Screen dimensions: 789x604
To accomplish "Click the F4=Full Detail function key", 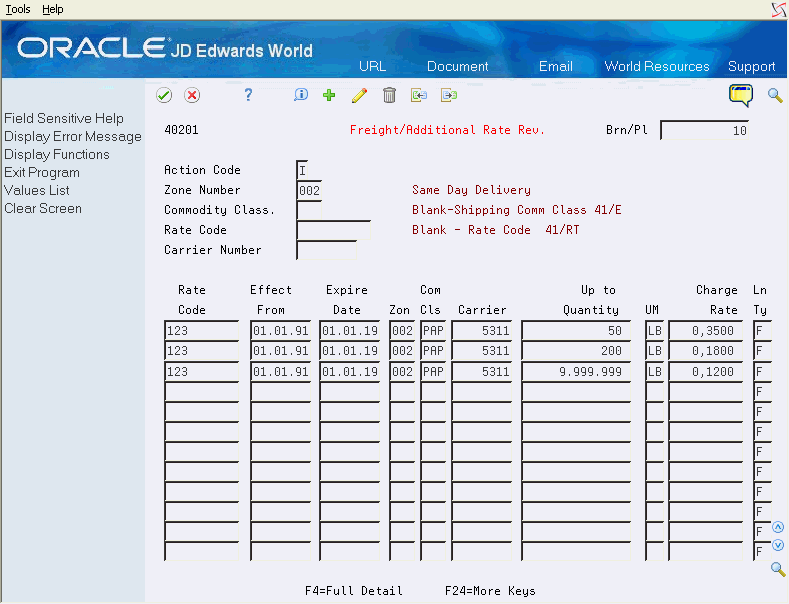I will pos(354,590).
